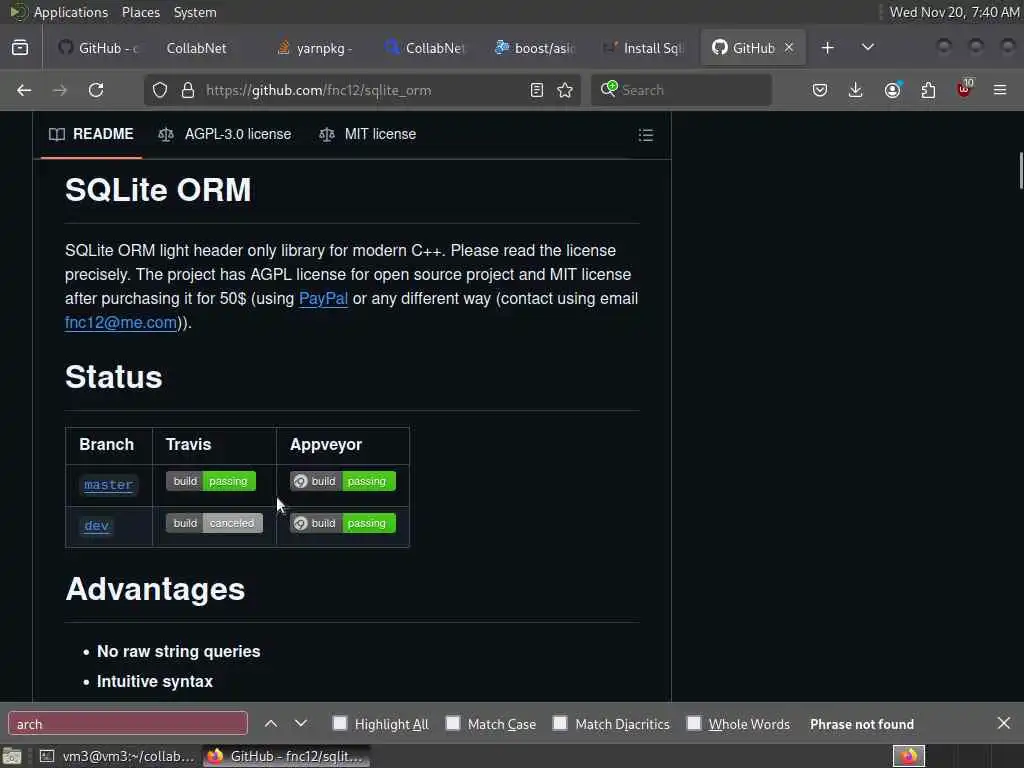Enable the Whole Words checkbox
Viewport: 1024px width, 768px height.
(x=694, y=723)
